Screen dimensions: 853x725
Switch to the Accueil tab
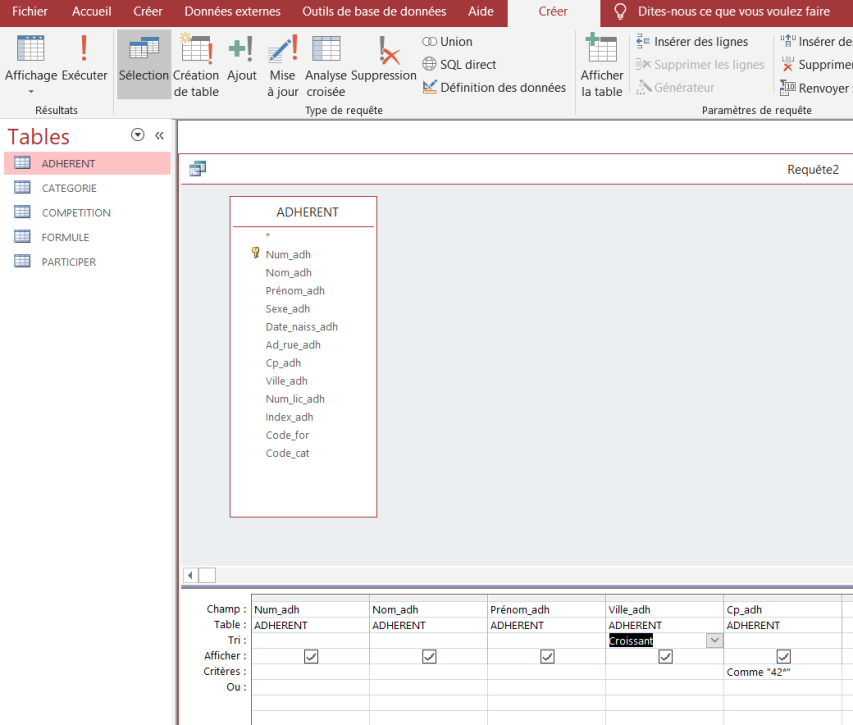[x=91, y=11]
